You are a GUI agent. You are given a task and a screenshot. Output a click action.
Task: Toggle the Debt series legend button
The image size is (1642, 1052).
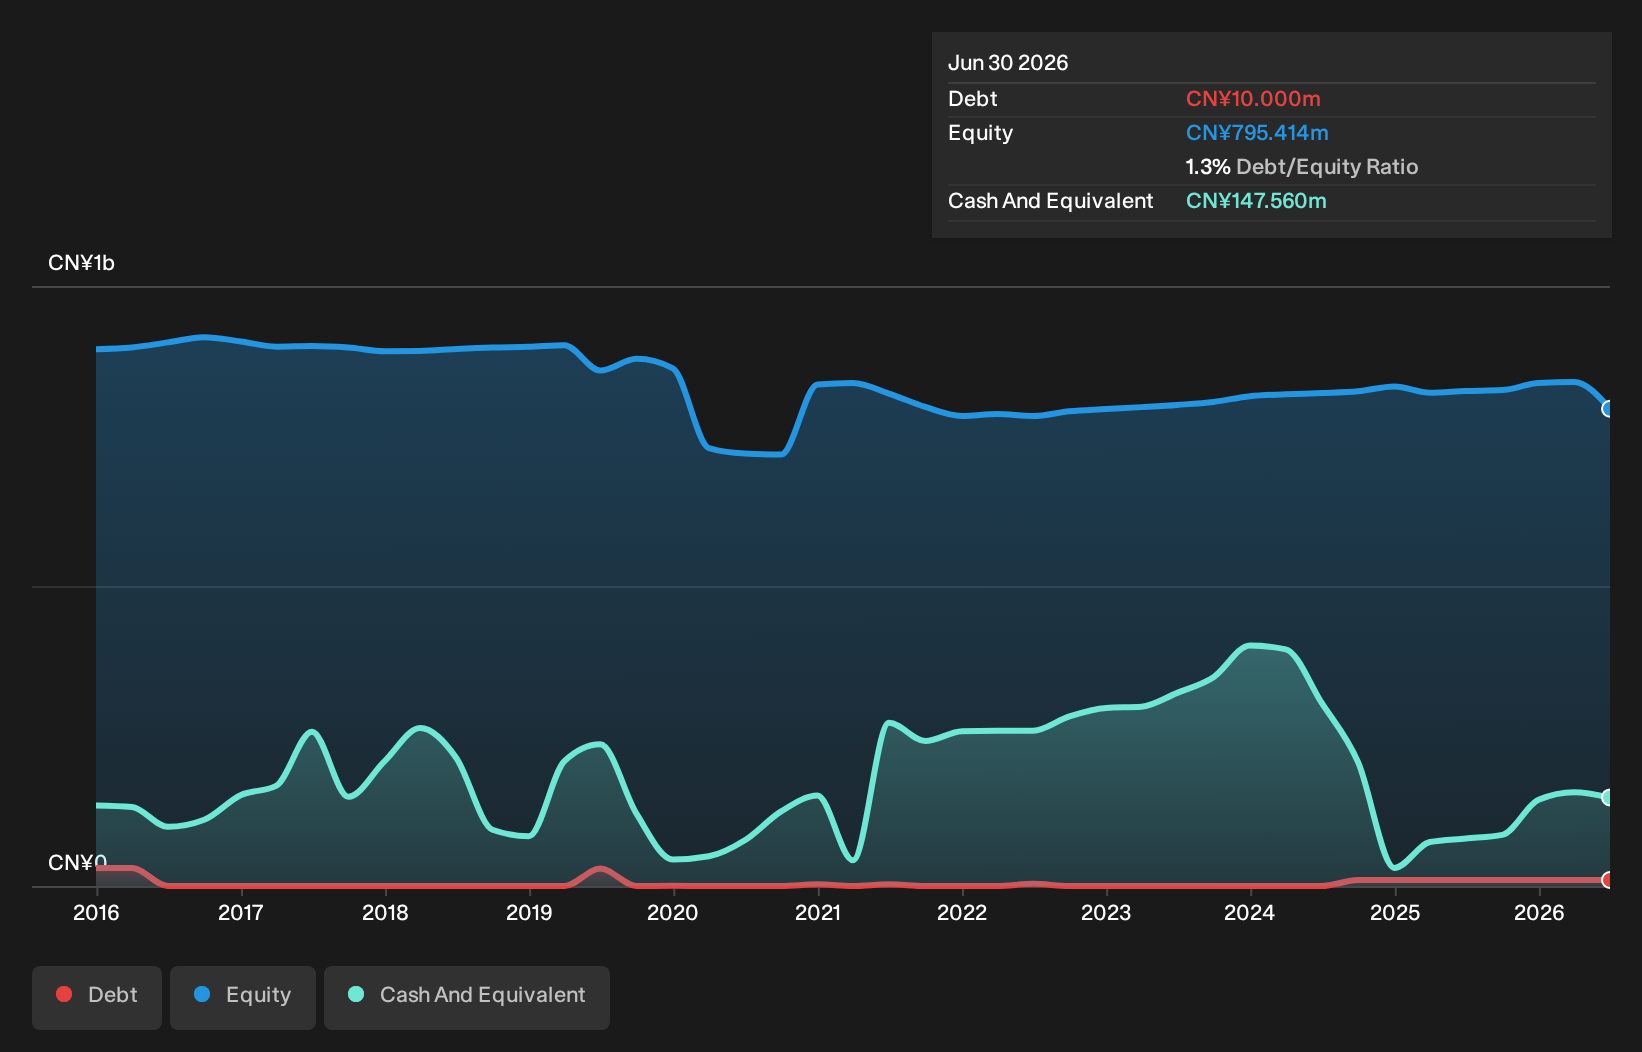tap(97, 997)
